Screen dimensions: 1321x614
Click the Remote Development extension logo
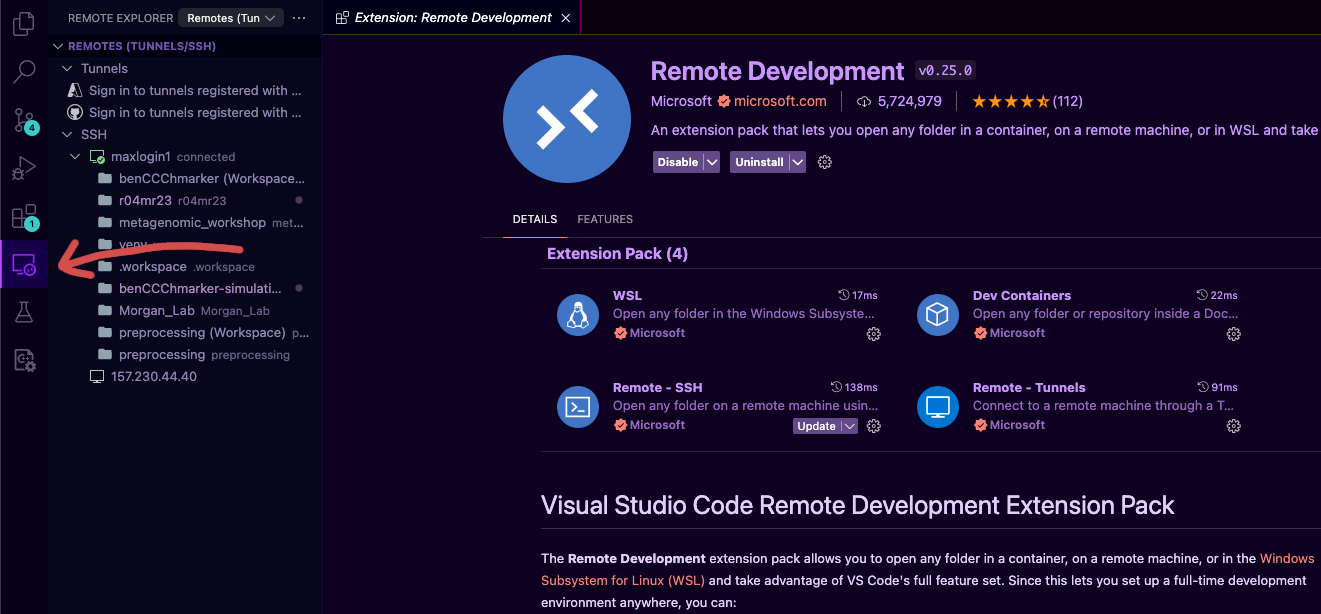(567, 119)
